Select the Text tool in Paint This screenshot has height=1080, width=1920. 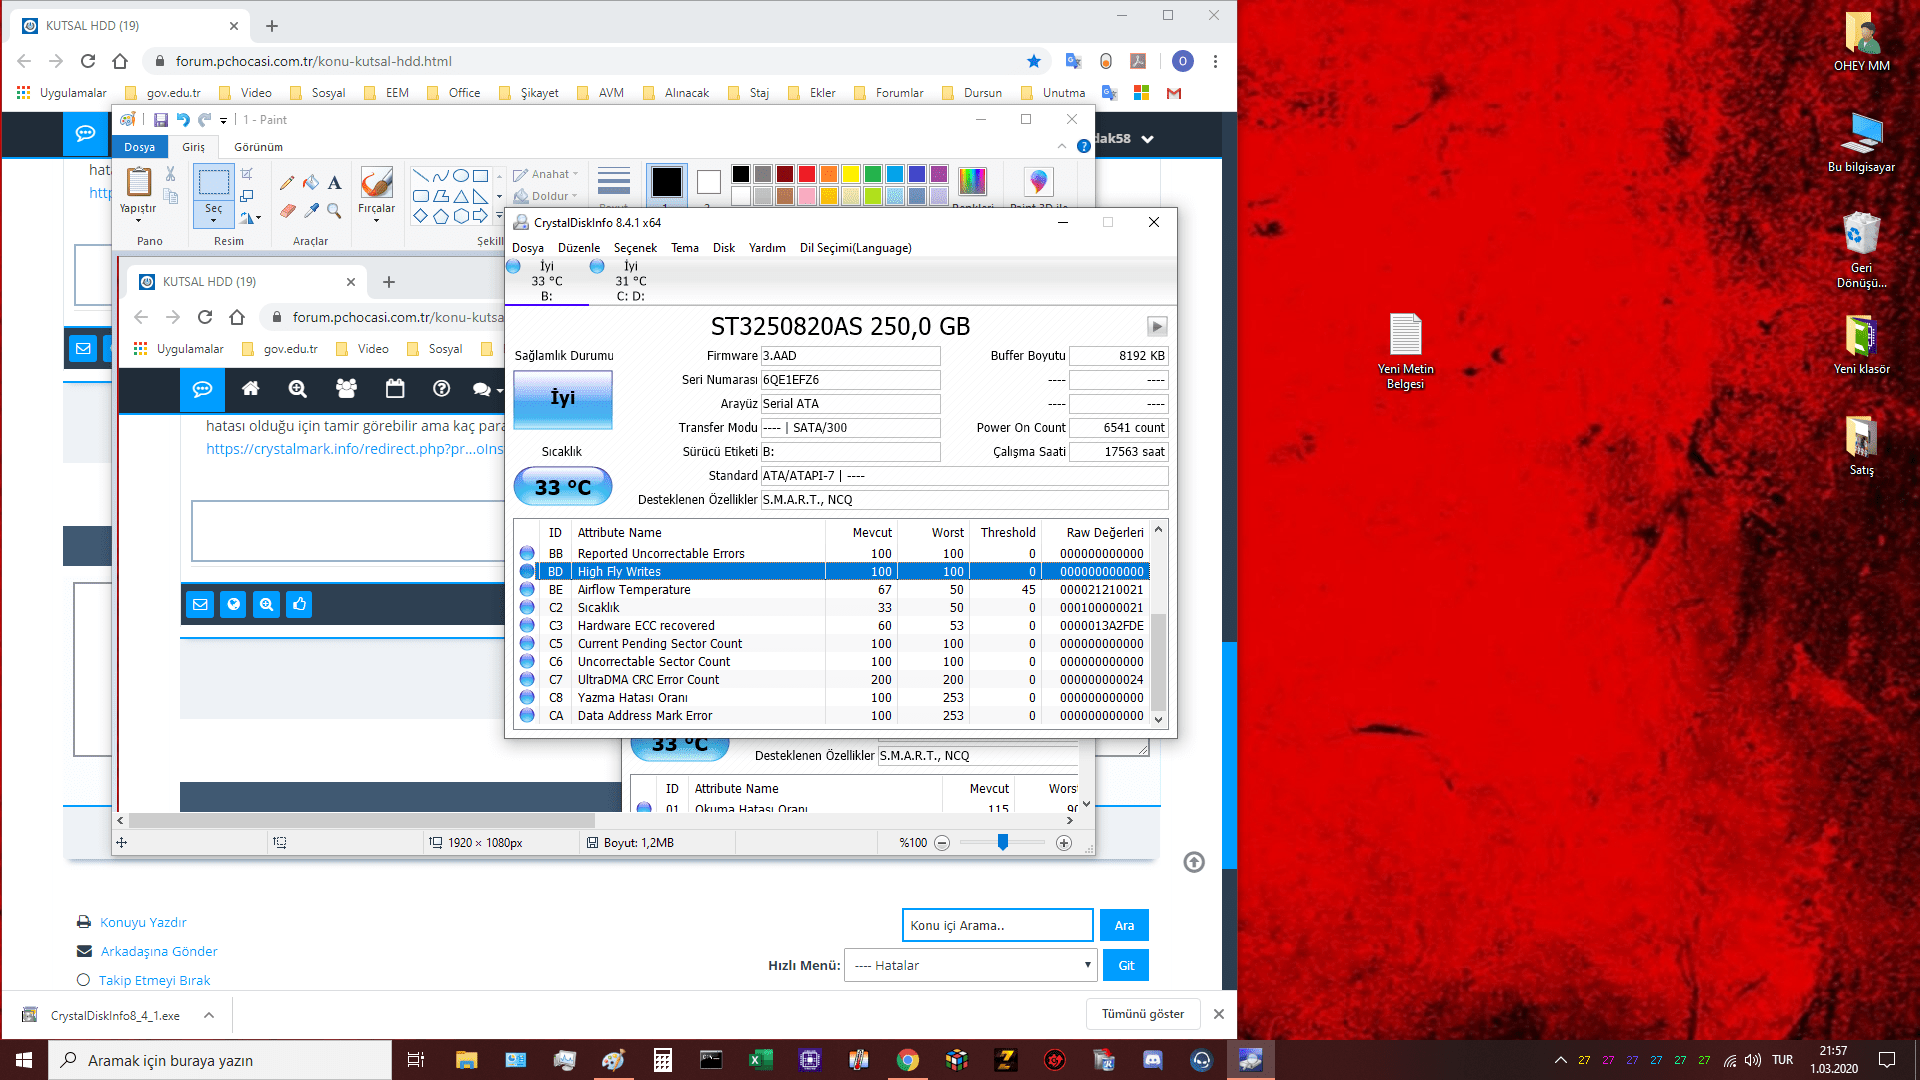334,183
